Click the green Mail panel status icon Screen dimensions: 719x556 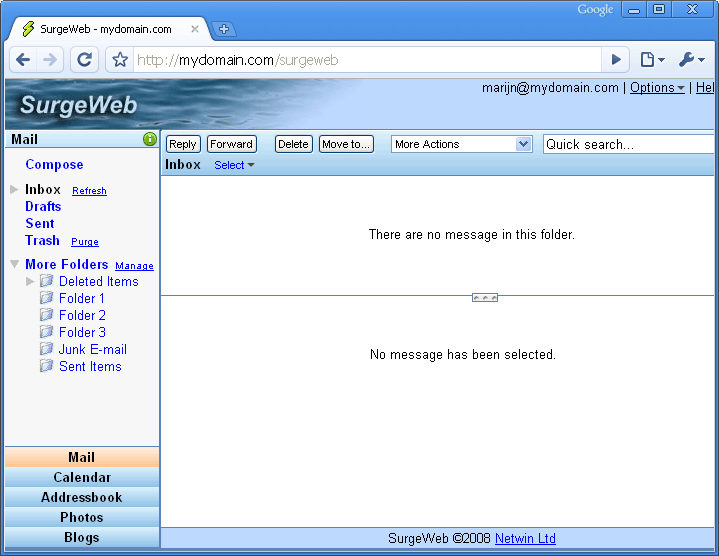(150, 139)
